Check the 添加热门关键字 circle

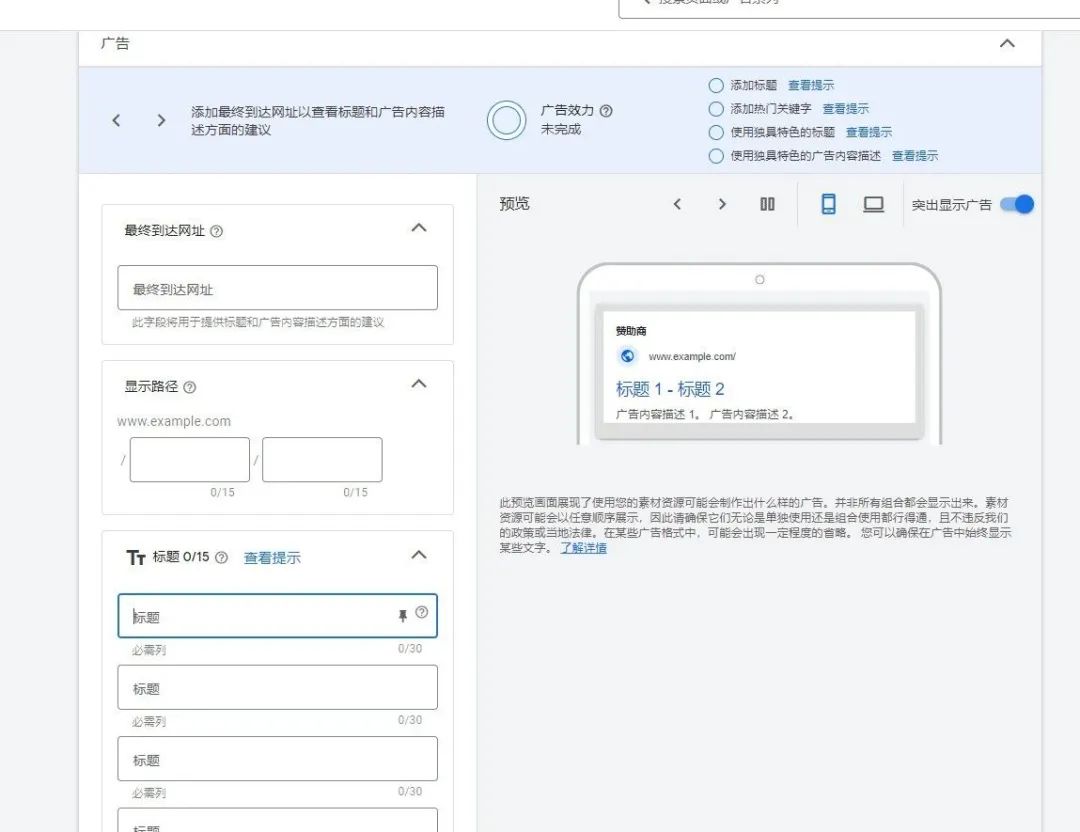(x=715, y=108)
